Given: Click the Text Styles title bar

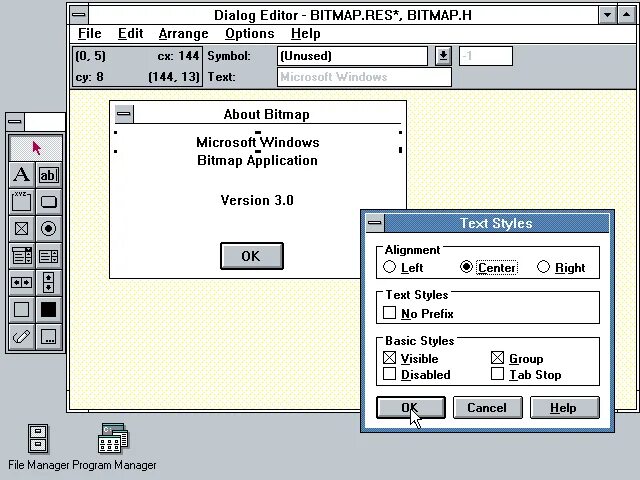Looking at the screenshot, I should tap(496, 223).
